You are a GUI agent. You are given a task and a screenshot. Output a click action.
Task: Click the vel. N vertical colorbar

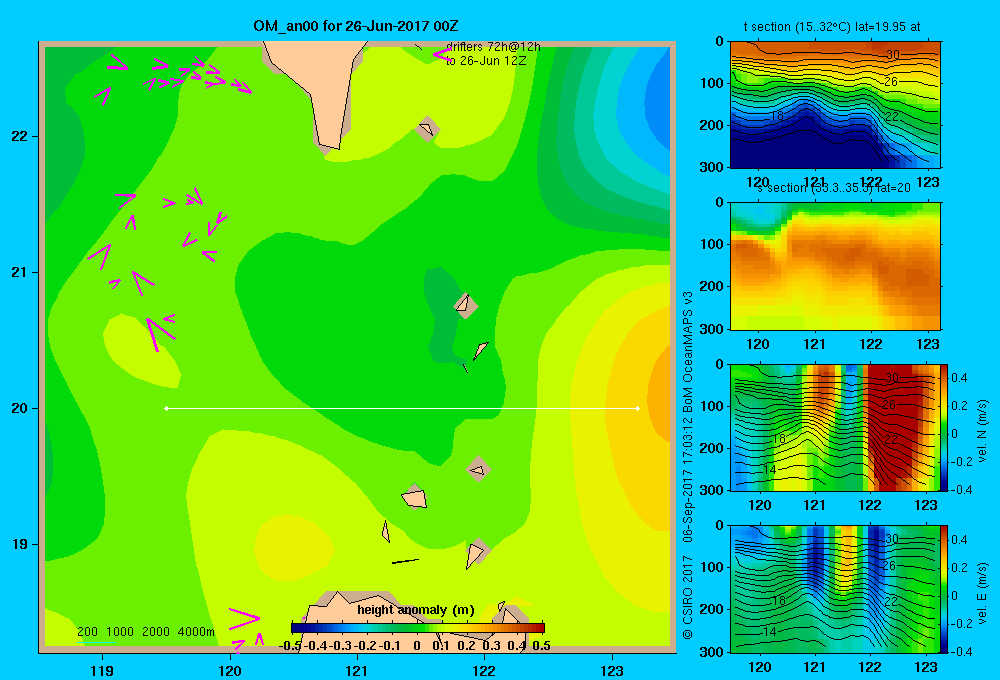(x=945, y=427)
